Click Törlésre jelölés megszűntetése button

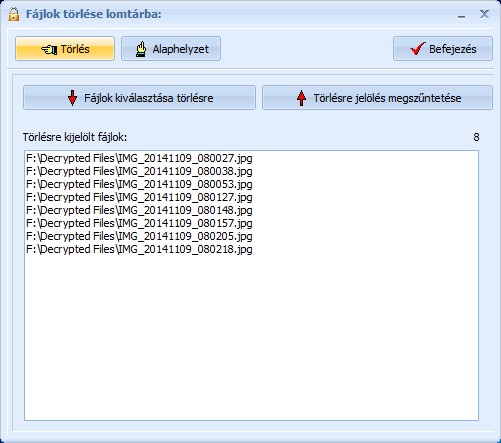377,98
